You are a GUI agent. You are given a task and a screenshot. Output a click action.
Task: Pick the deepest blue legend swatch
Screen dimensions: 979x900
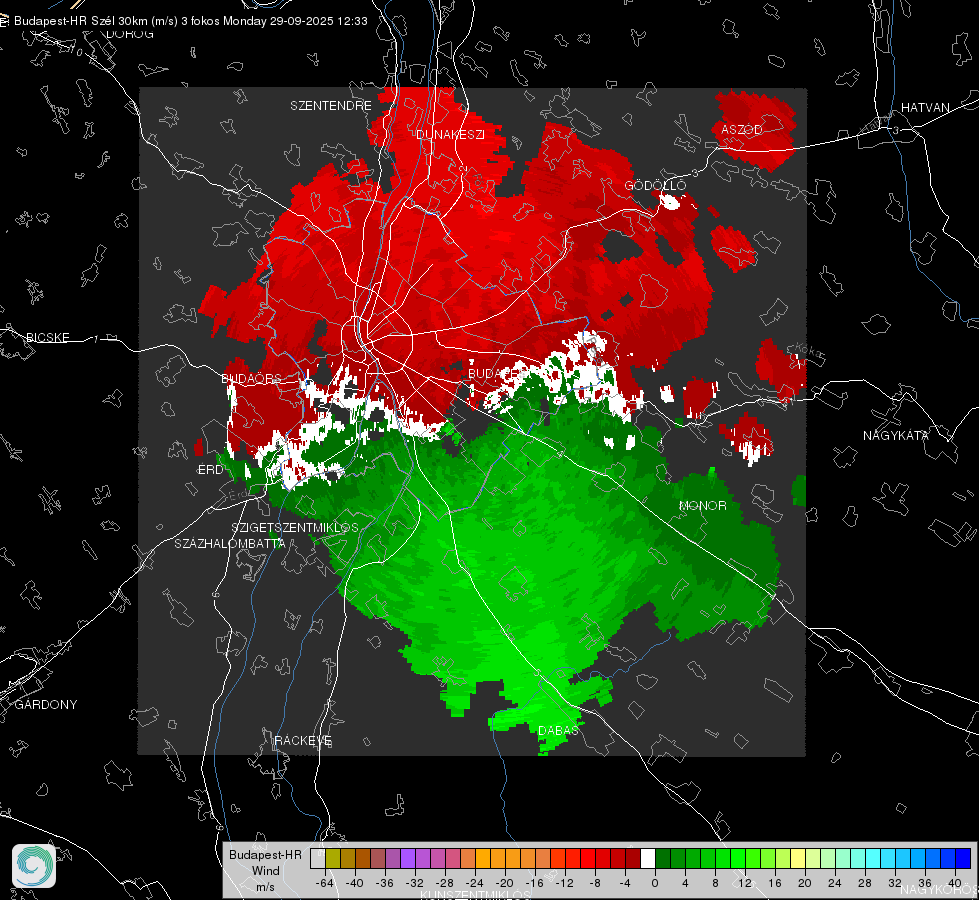pos(963,858)
